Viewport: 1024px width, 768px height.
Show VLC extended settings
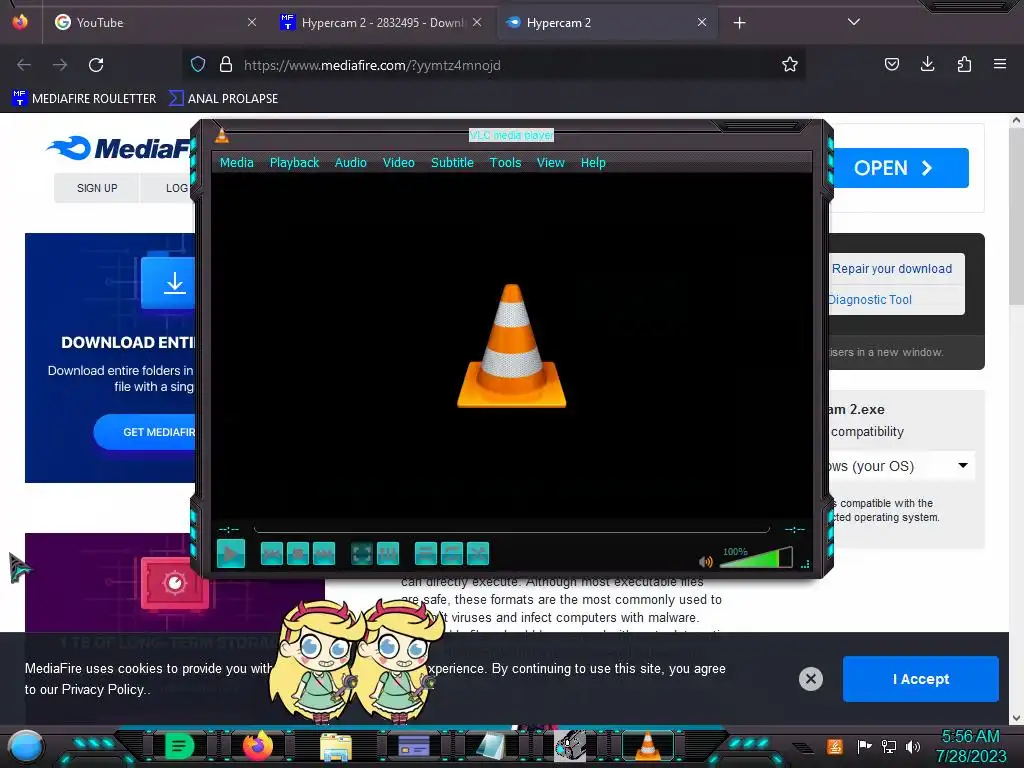pos(388,554)
